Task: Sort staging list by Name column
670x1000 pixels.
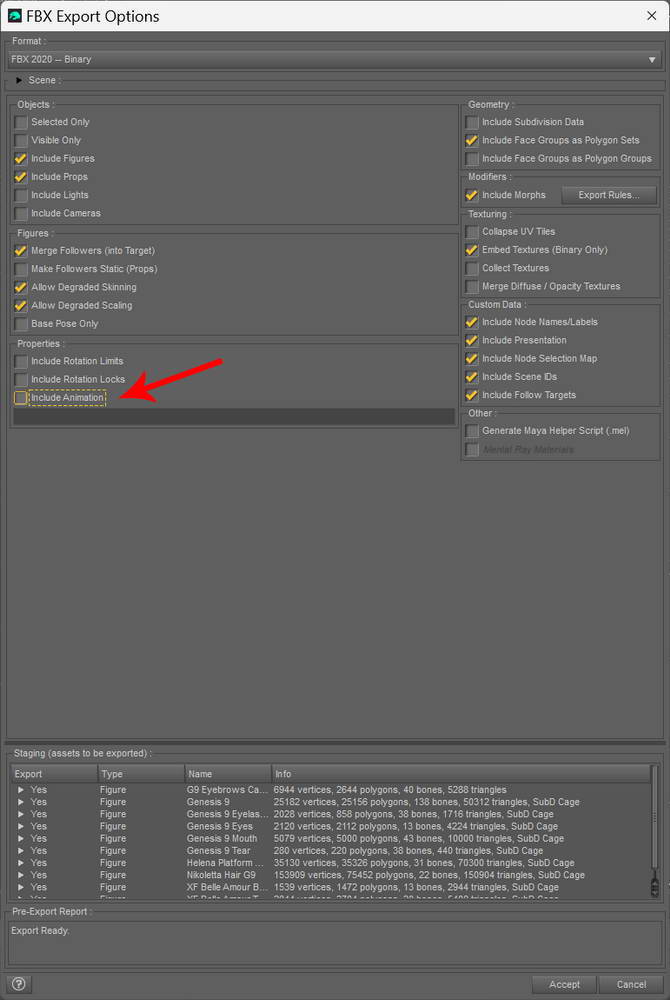Action: [228, 774]
